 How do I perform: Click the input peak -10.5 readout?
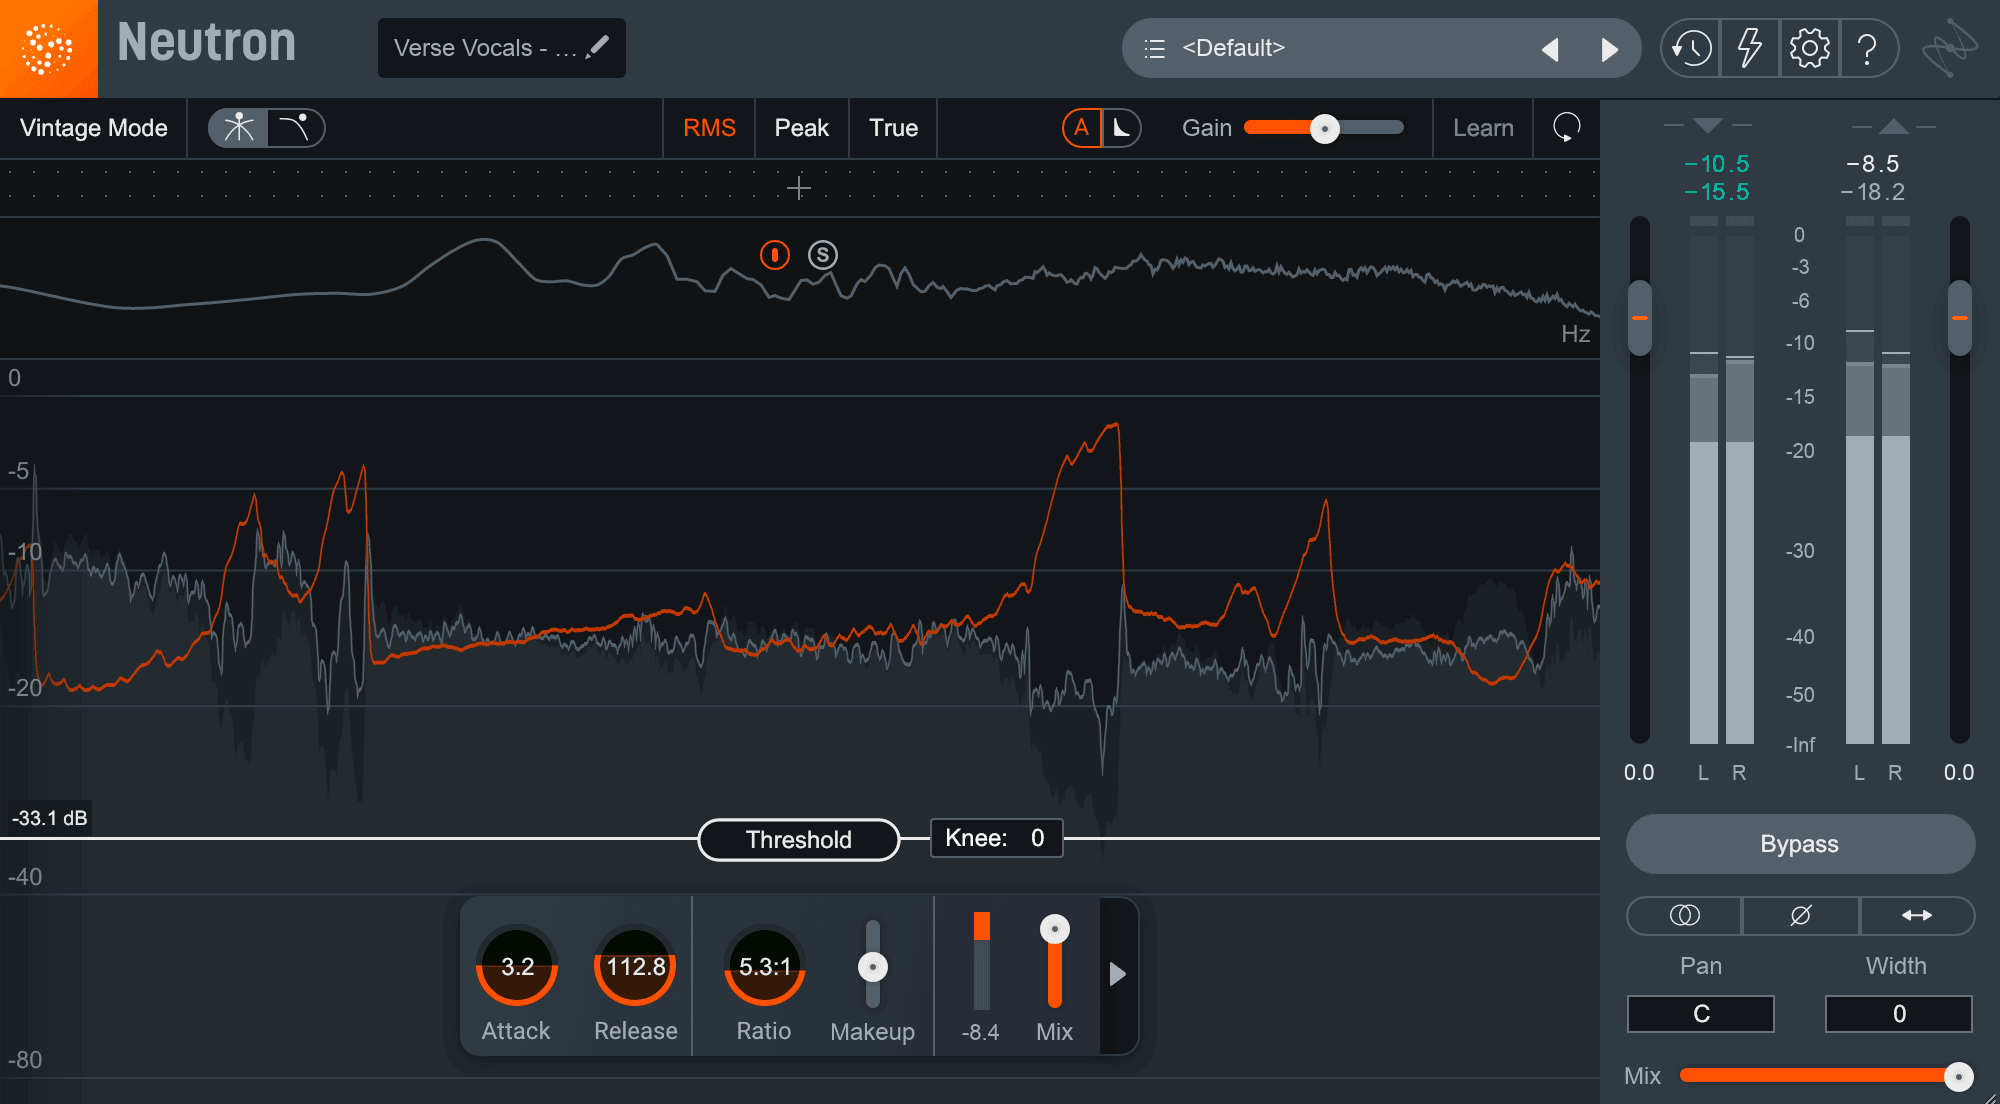pyautogui.click(x=1717, y=163)
